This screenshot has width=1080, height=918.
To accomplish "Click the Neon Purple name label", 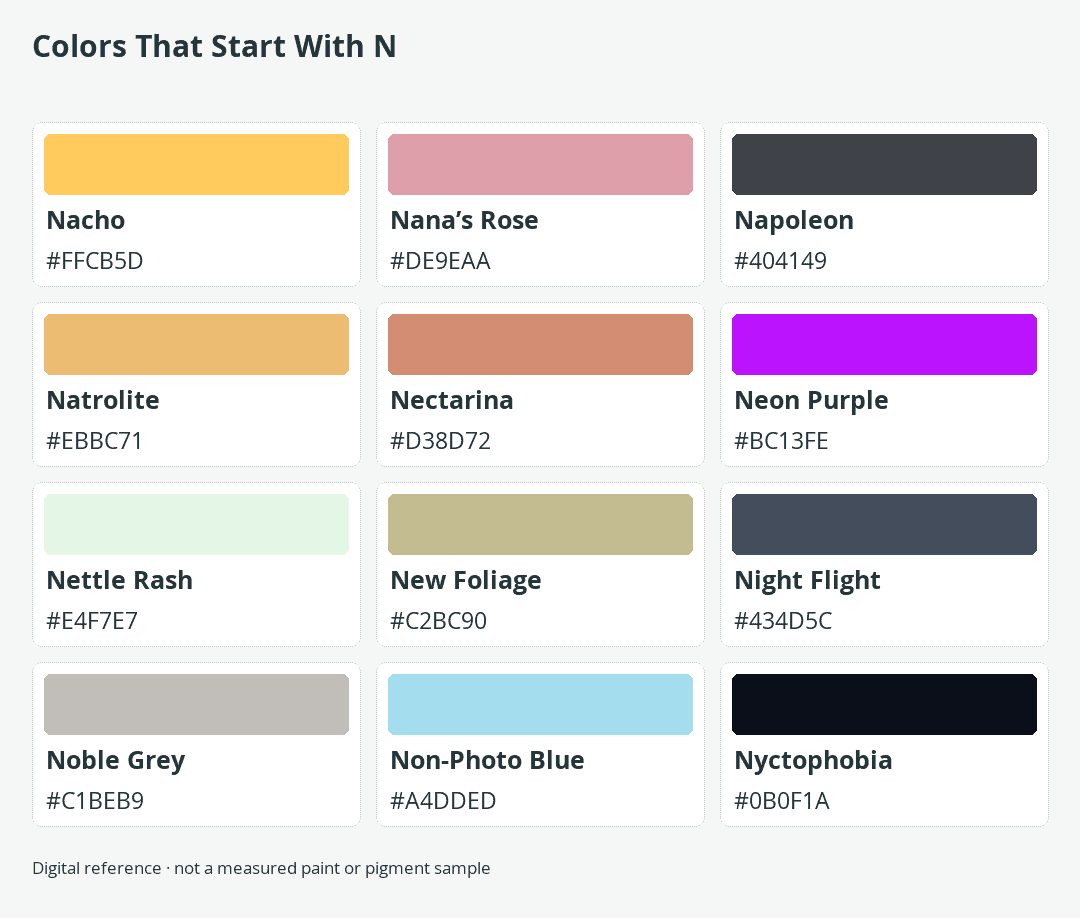I will (x=811, y=401).
